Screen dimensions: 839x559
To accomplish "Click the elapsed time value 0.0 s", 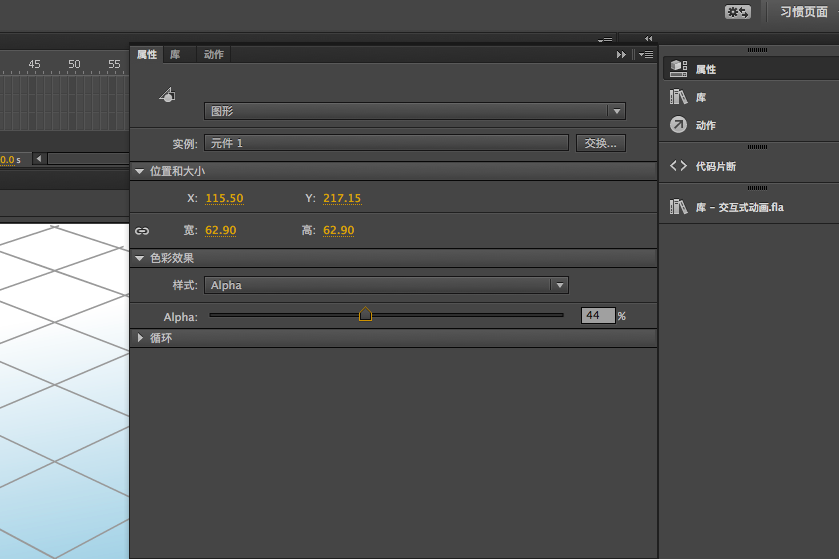I will (x=10, y=160).
